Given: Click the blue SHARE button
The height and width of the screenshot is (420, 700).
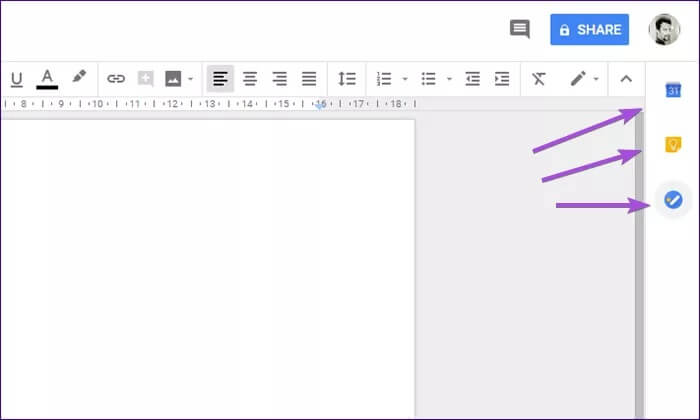Looking at the screenshot, I should 589,30.
